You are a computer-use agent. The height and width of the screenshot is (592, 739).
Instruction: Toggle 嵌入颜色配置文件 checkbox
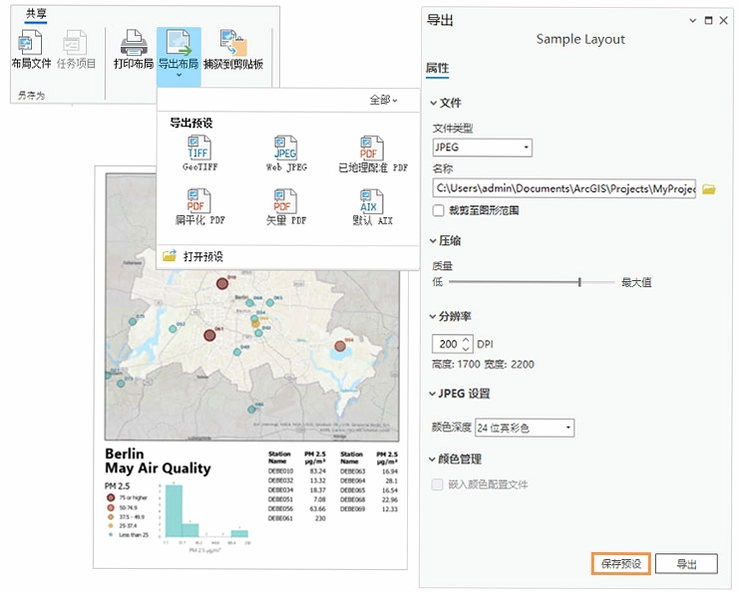click(437, 485)
